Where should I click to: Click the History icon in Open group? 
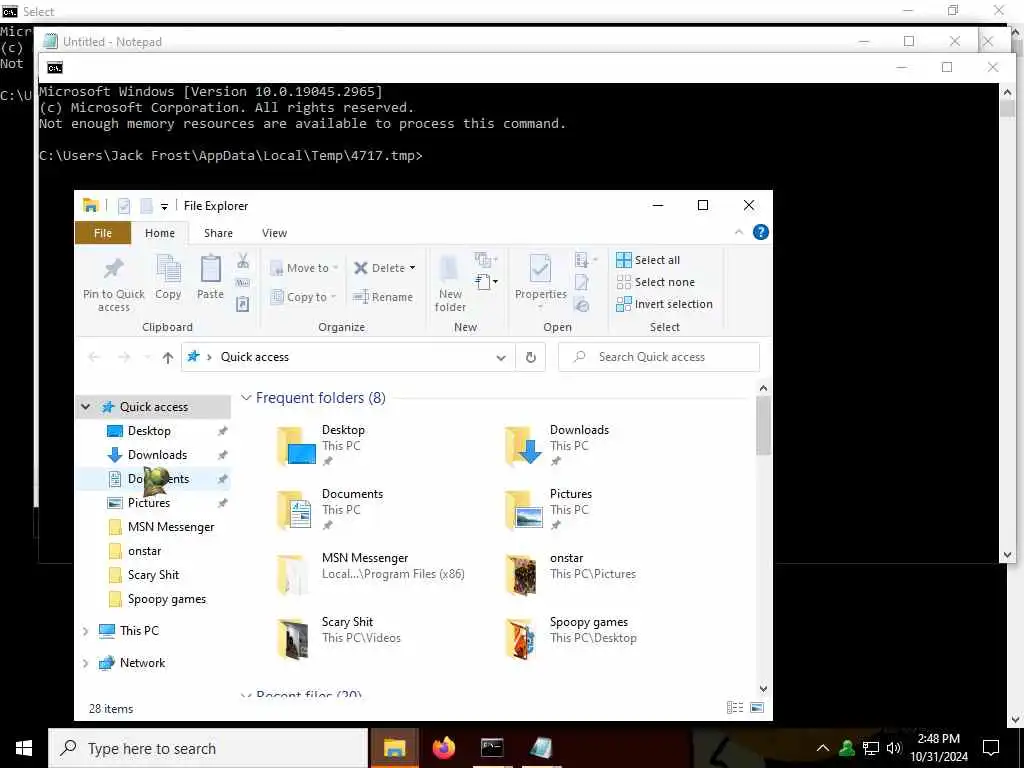581,304
